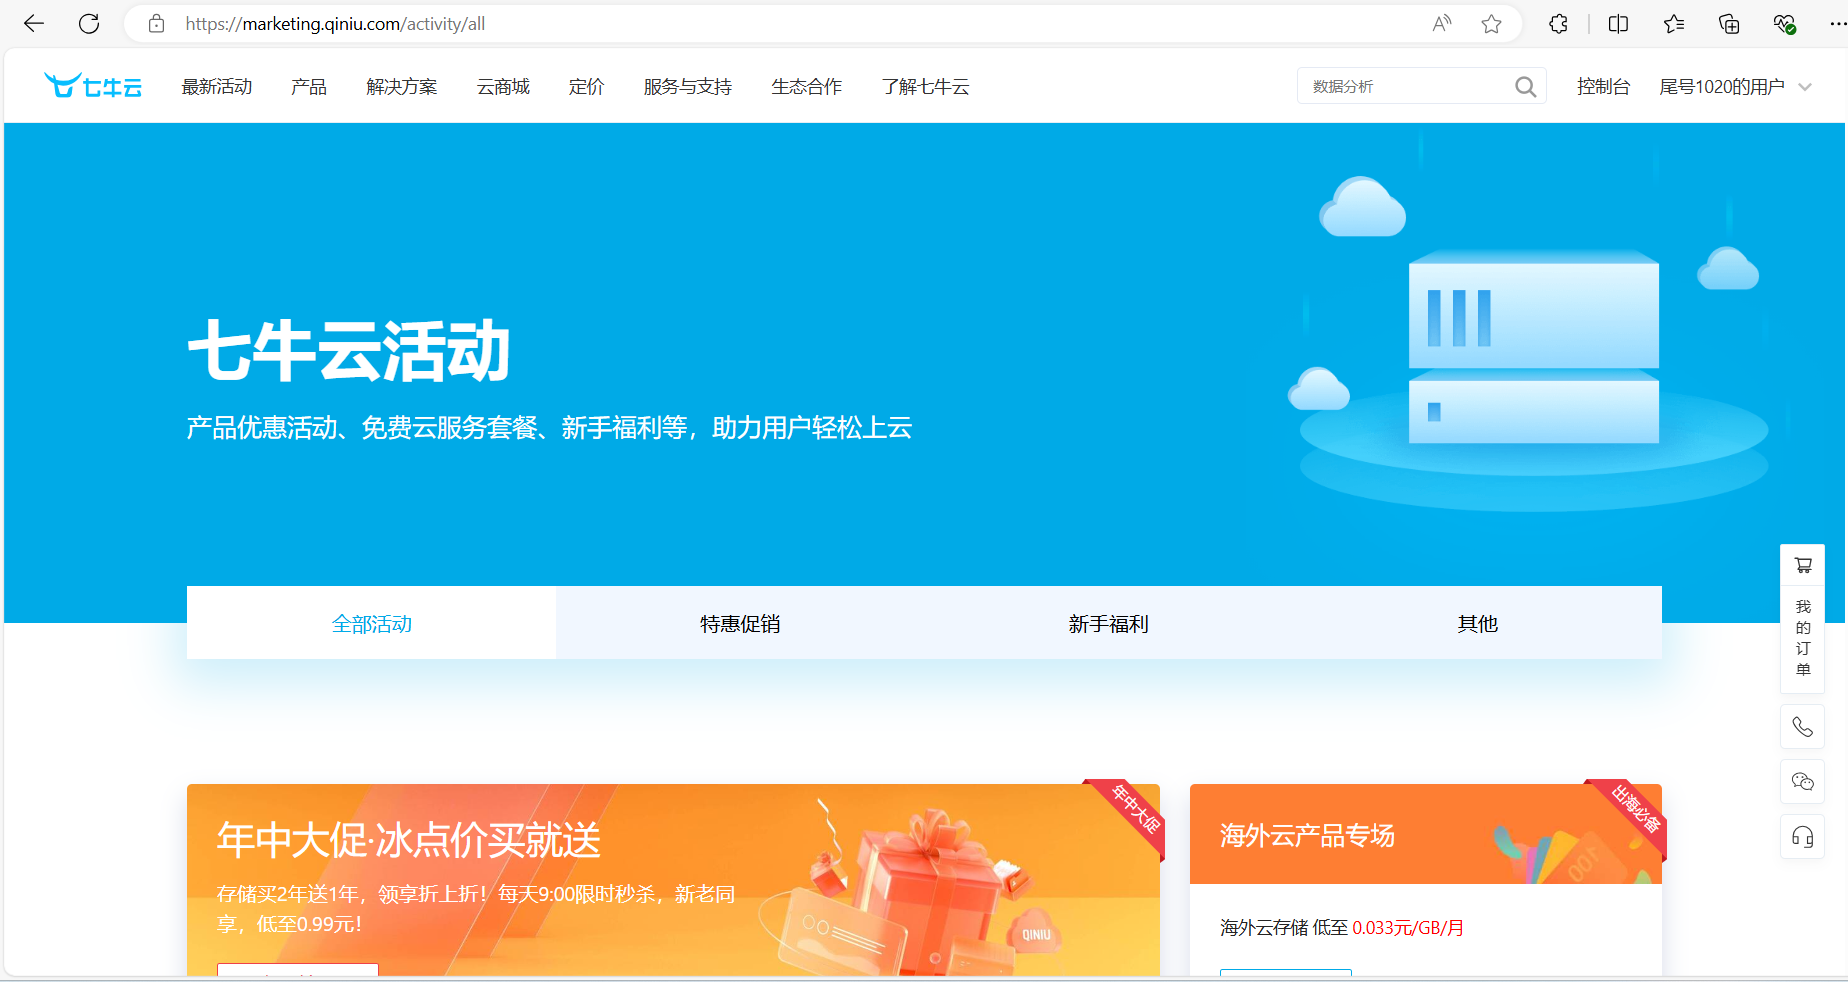Click the 七牛云 logo
1848x982 pixels.
coord(93,86)
